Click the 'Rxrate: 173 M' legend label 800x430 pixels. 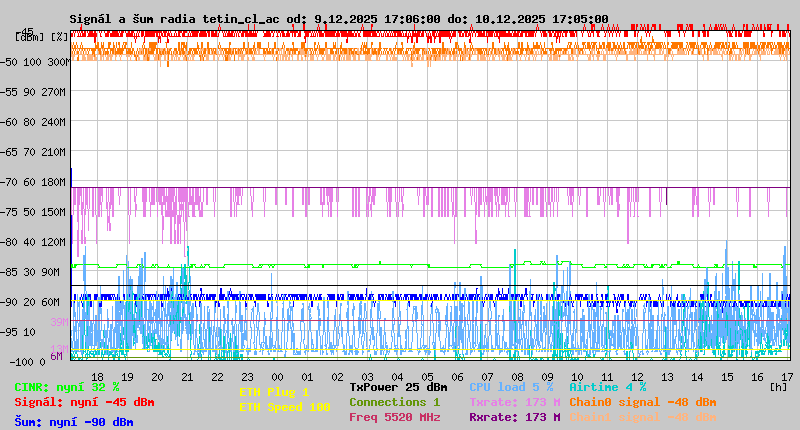tap(515, 417)
